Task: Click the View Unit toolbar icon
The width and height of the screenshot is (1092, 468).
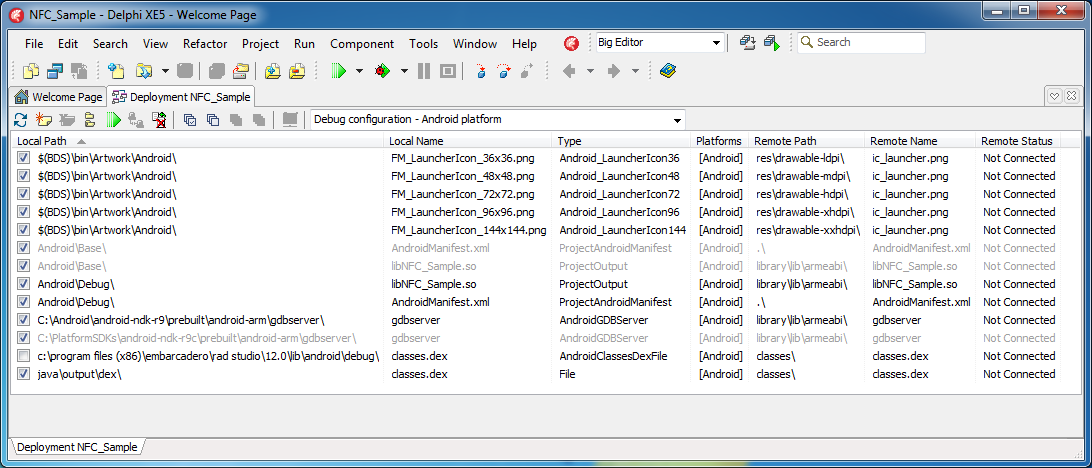Action: click(x=31, y=71)
